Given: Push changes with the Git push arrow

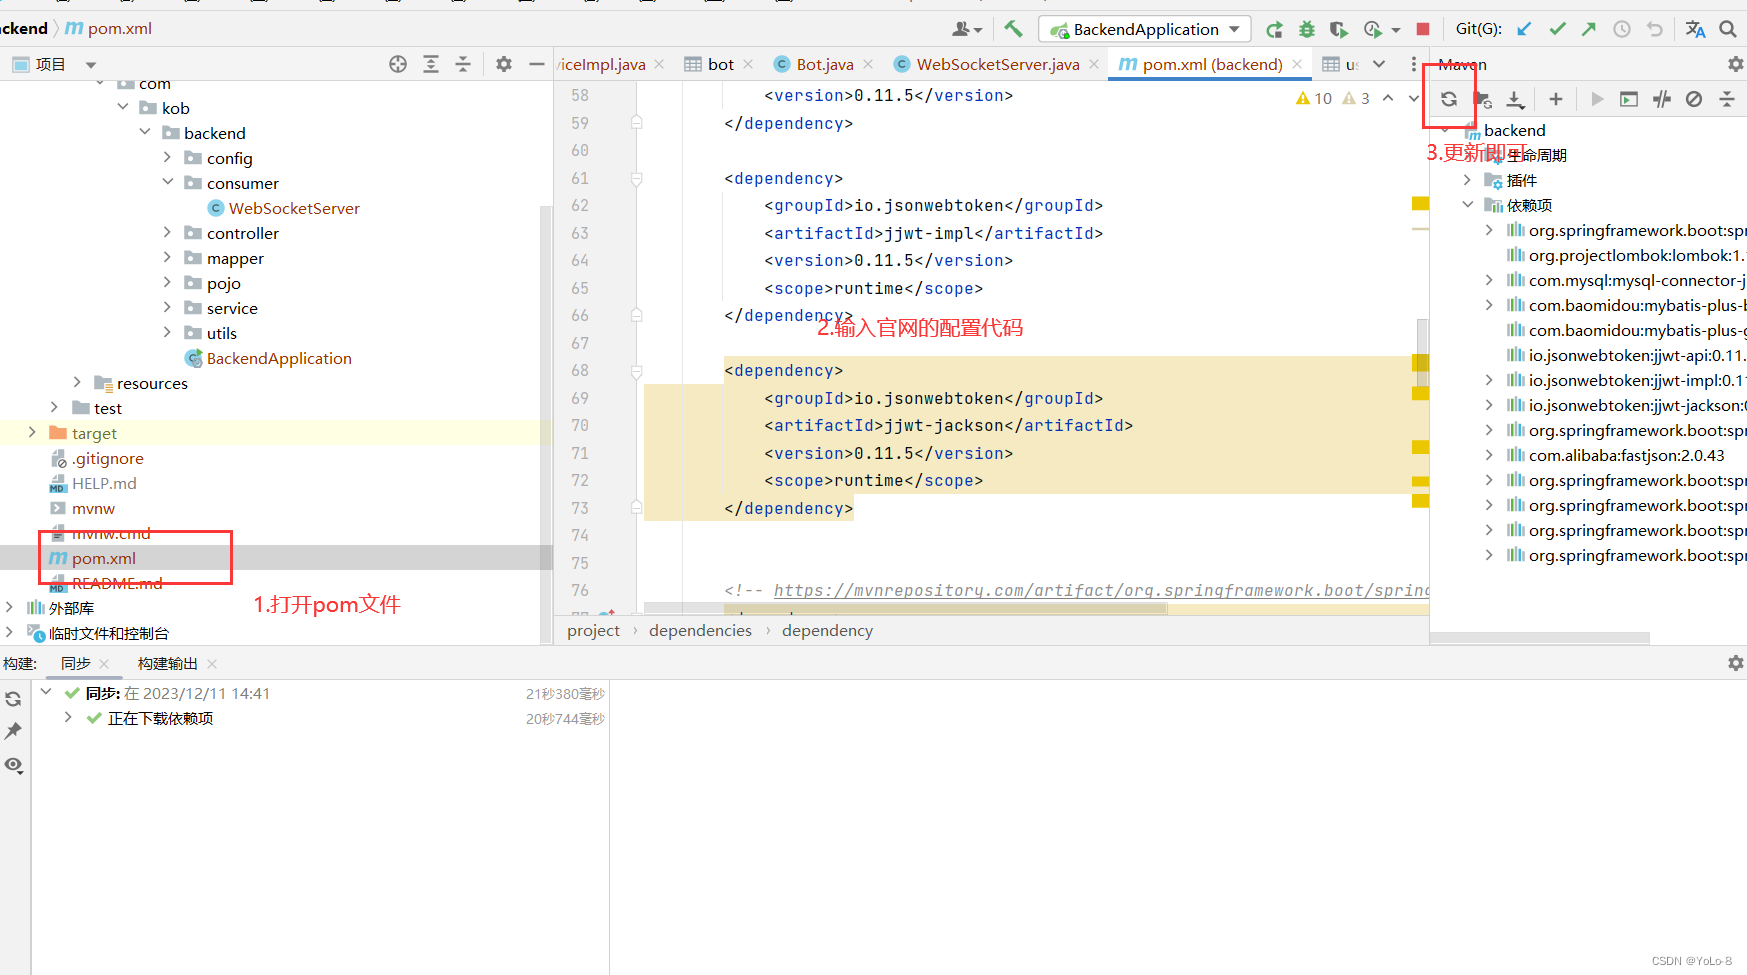Looking at the screenshot, I should 1588,28.
